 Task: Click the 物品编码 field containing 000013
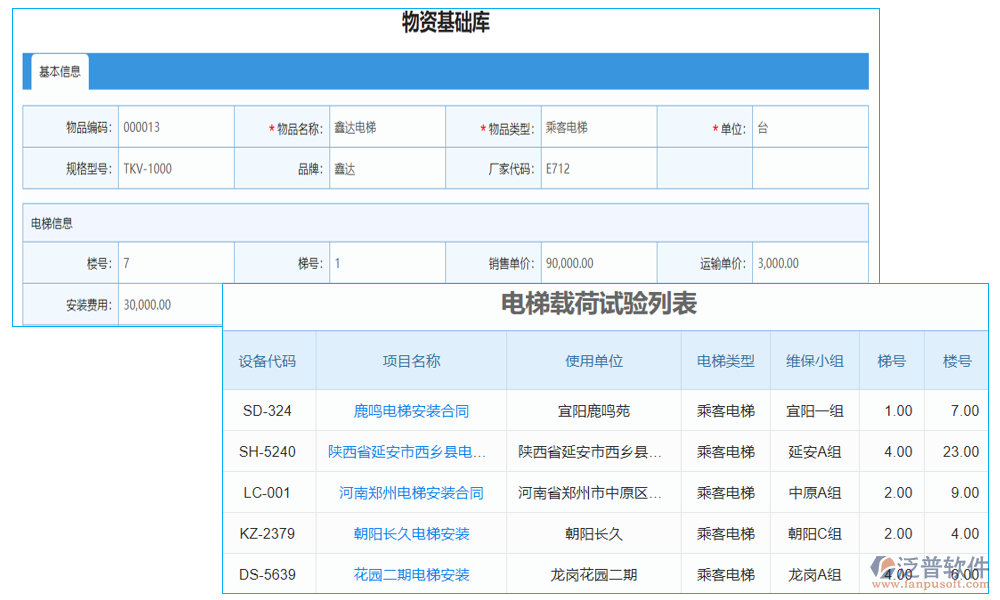click(x=175, y=127)
